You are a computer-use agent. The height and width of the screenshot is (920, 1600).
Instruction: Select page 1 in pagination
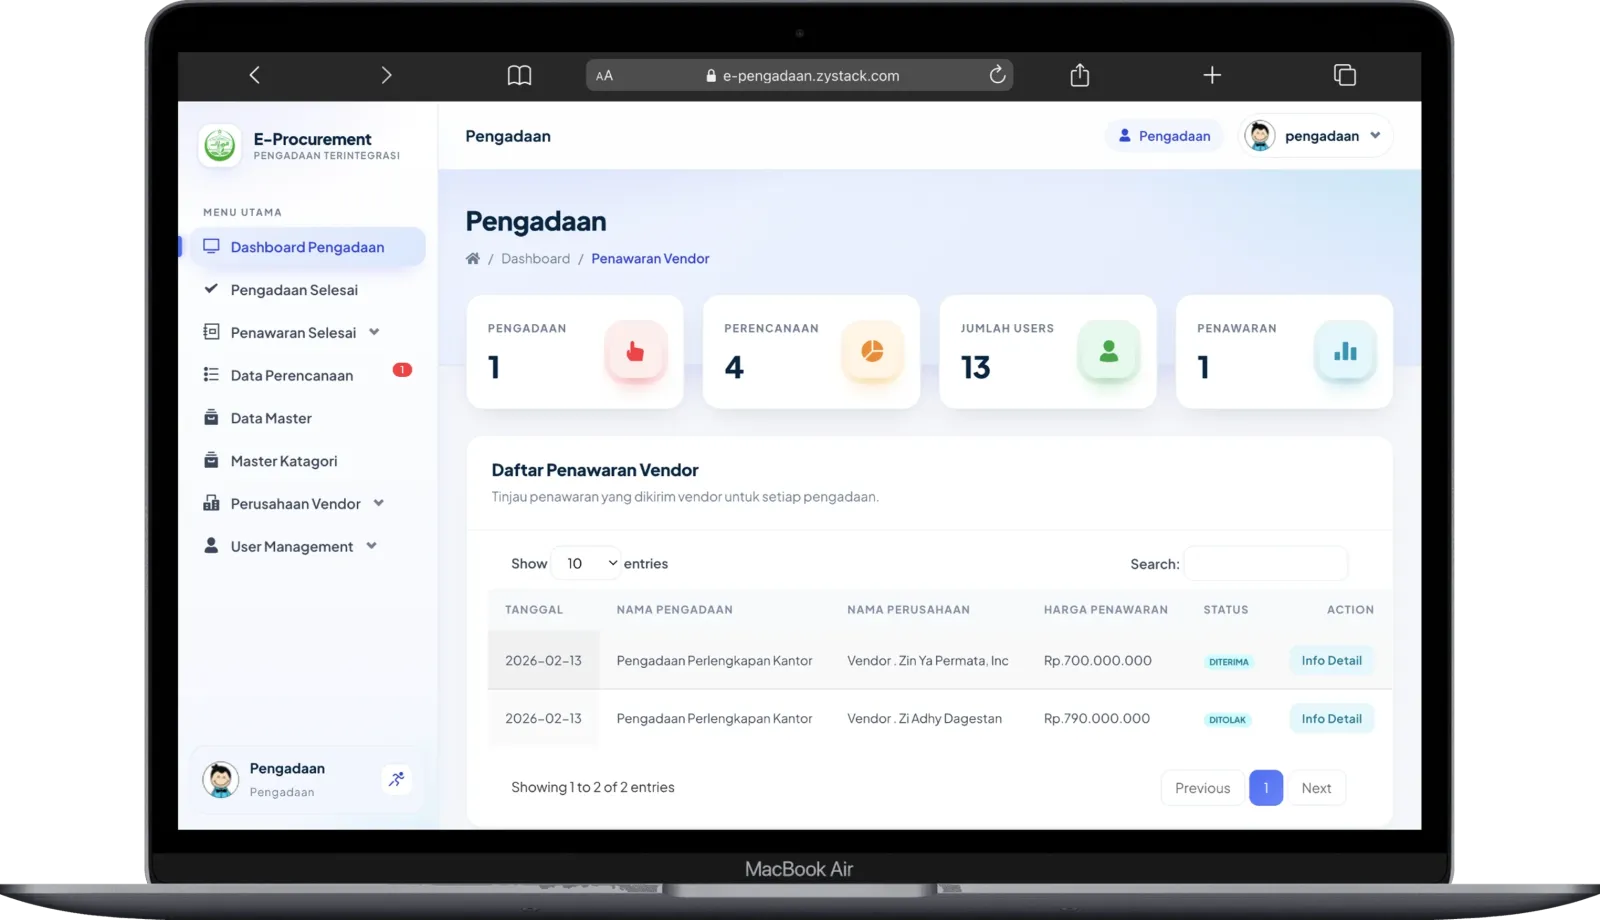coord(1266,788)
